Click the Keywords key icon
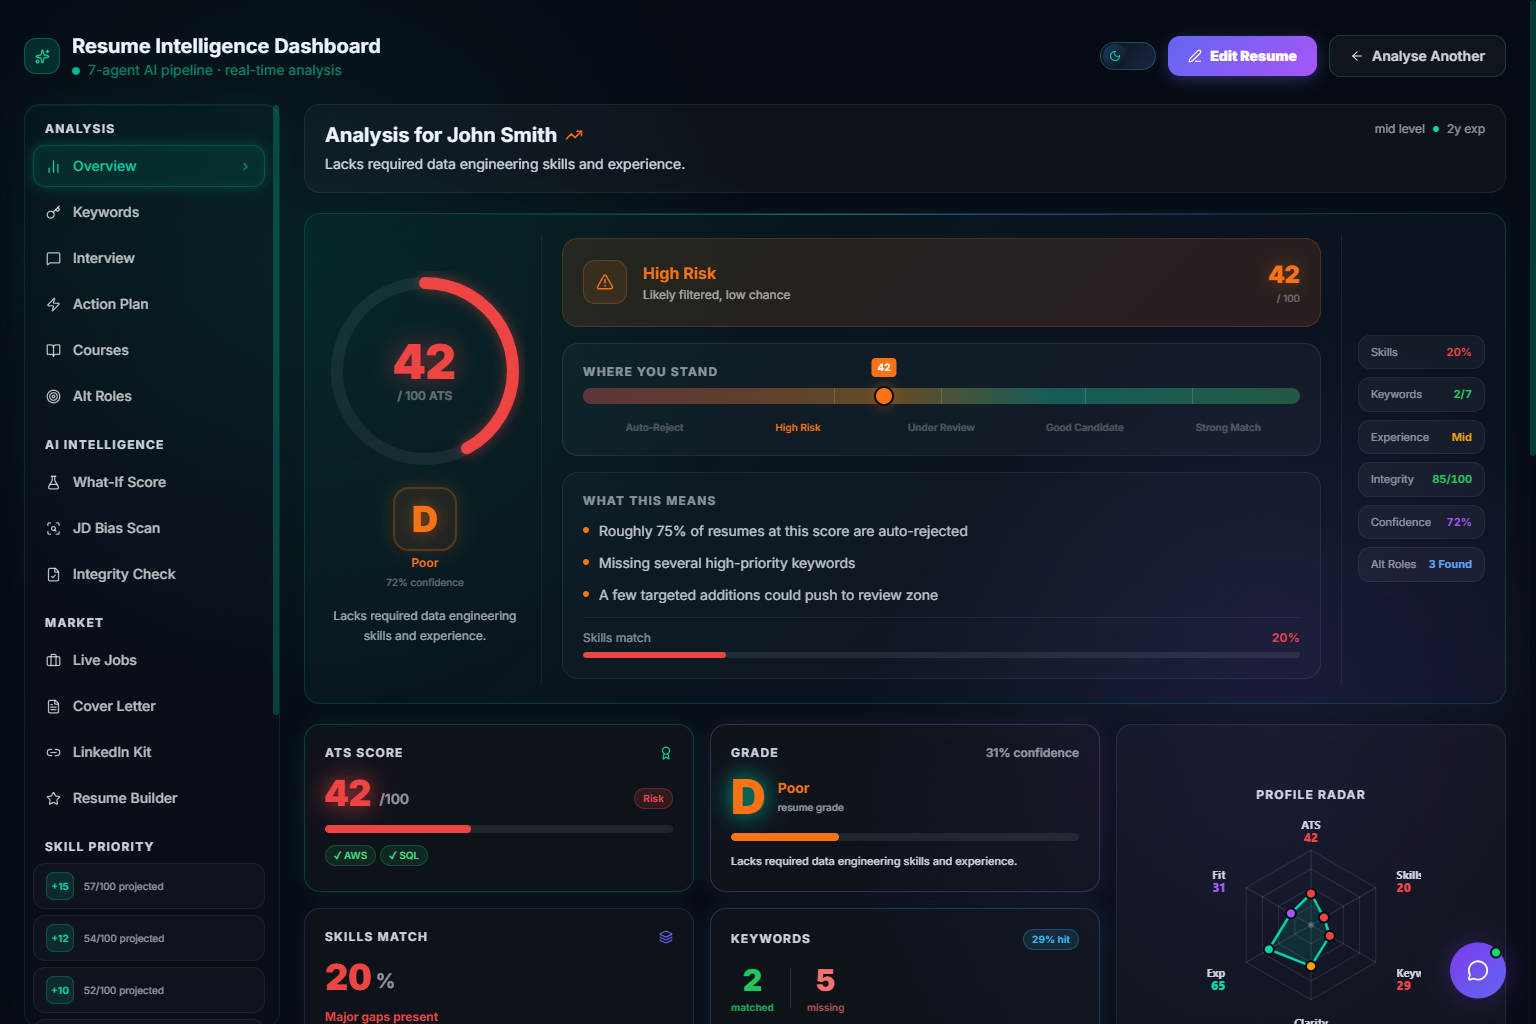 point(54,212)
